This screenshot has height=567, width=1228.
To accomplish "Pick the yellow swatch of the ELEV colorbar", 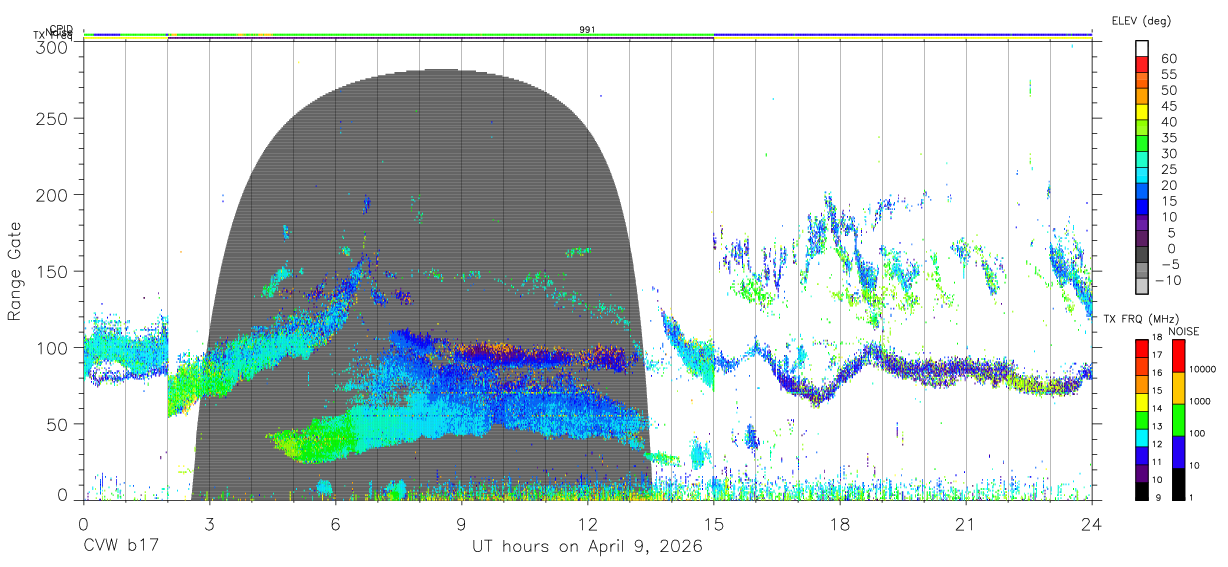I will point(1142,111).
